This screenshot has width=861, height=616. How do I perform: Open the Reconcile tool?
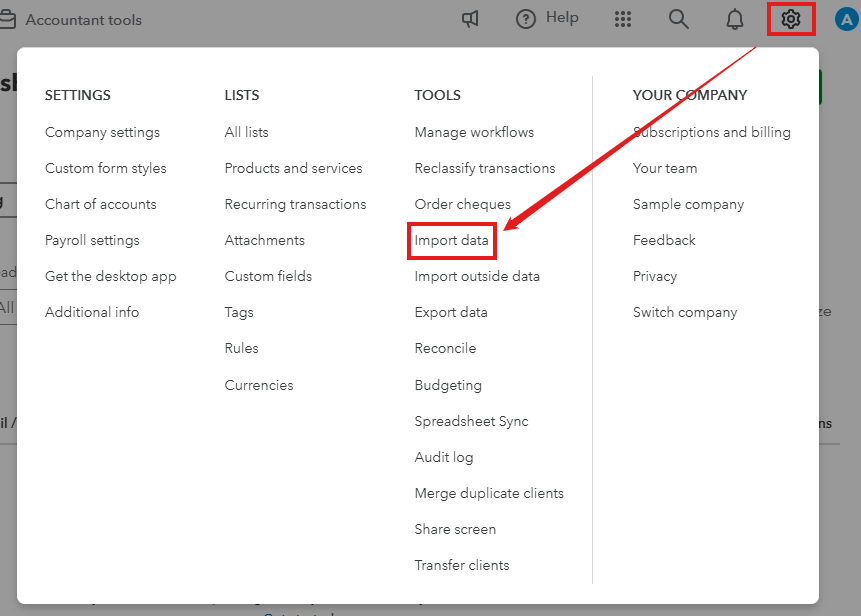(445, 348)
